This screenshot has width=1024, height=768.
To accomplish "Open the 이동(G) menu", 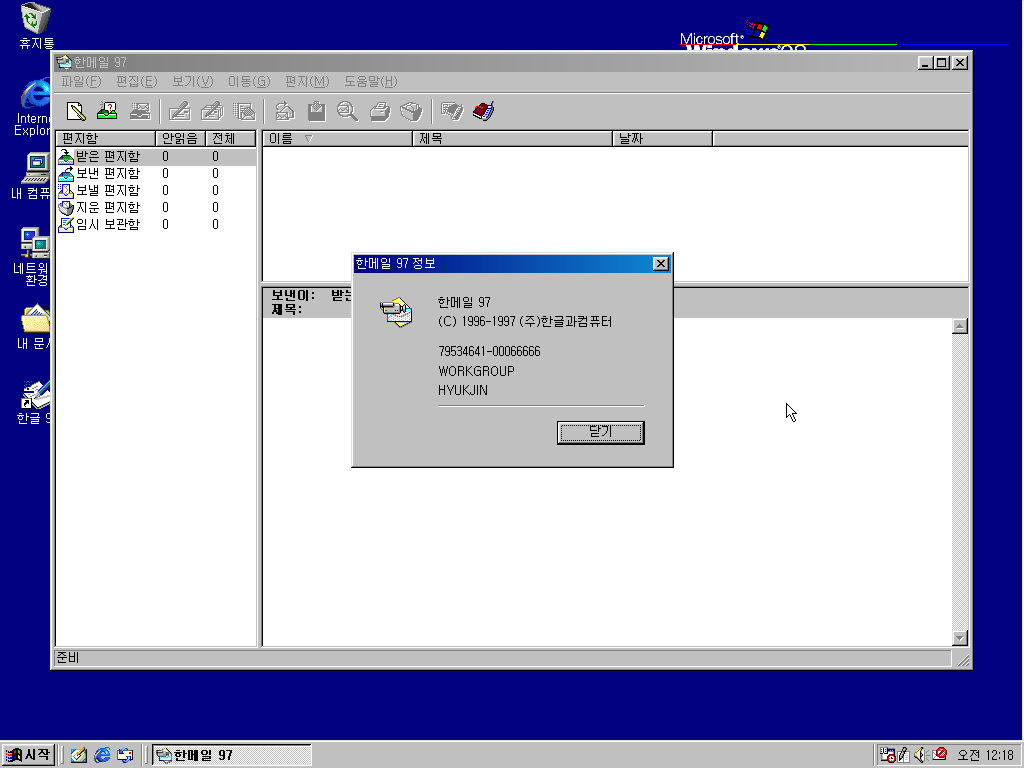I will point(249,82).
